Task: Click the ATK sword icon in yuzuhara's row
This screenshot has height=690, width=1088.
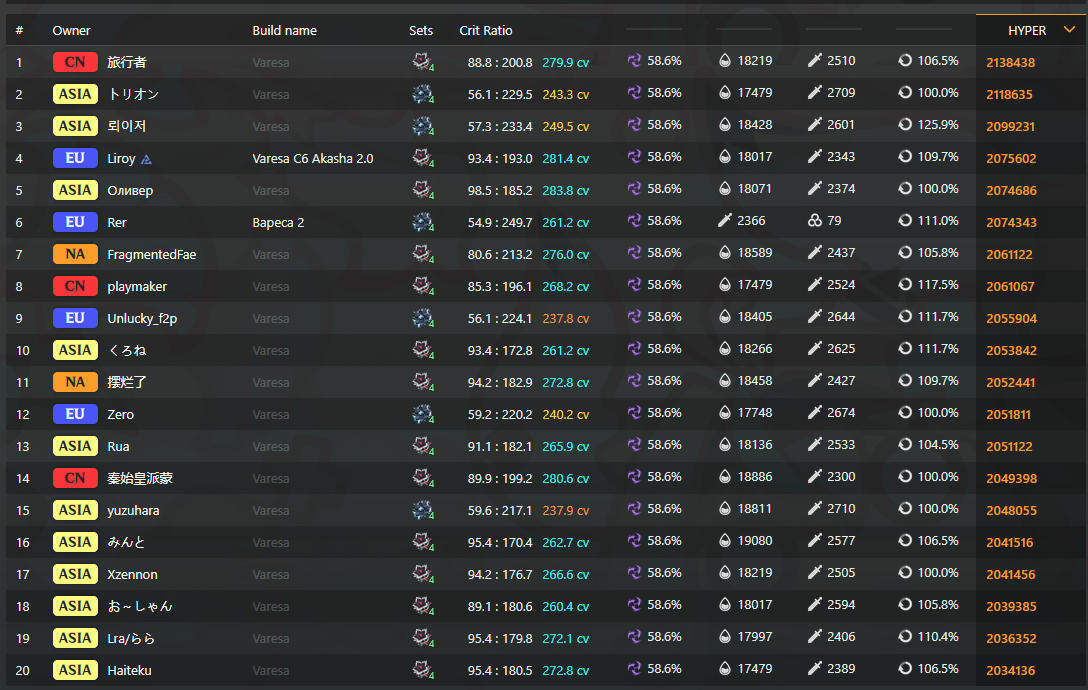Action: pyautogui.click(x=815, y=510)
